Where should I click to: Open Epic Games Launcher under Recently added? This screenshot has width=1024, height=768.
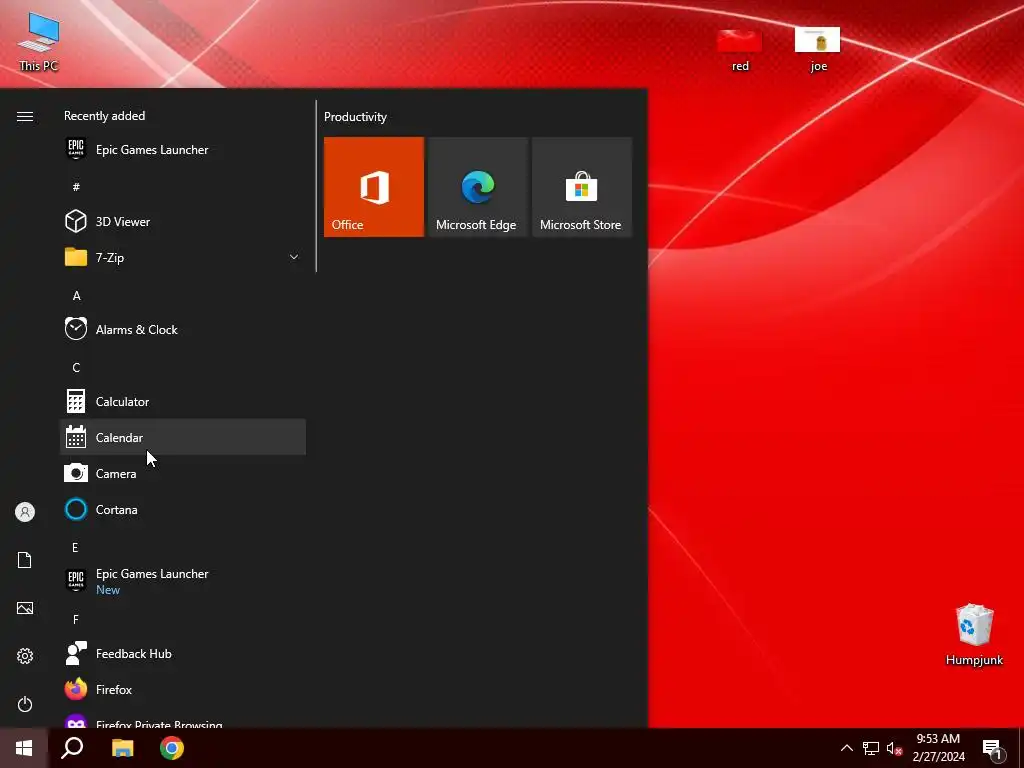pyautogui.click(x=183, y=150)
